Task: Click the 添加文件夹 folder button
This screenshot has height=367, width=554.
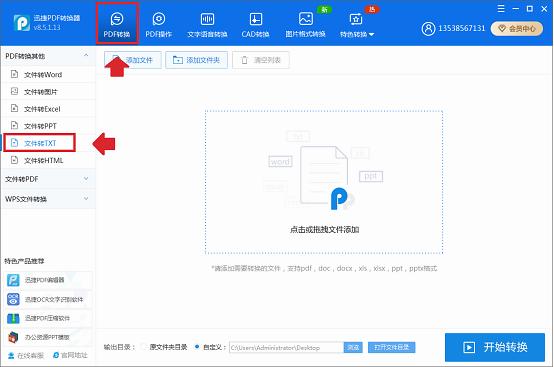Action: pos(196,60)
